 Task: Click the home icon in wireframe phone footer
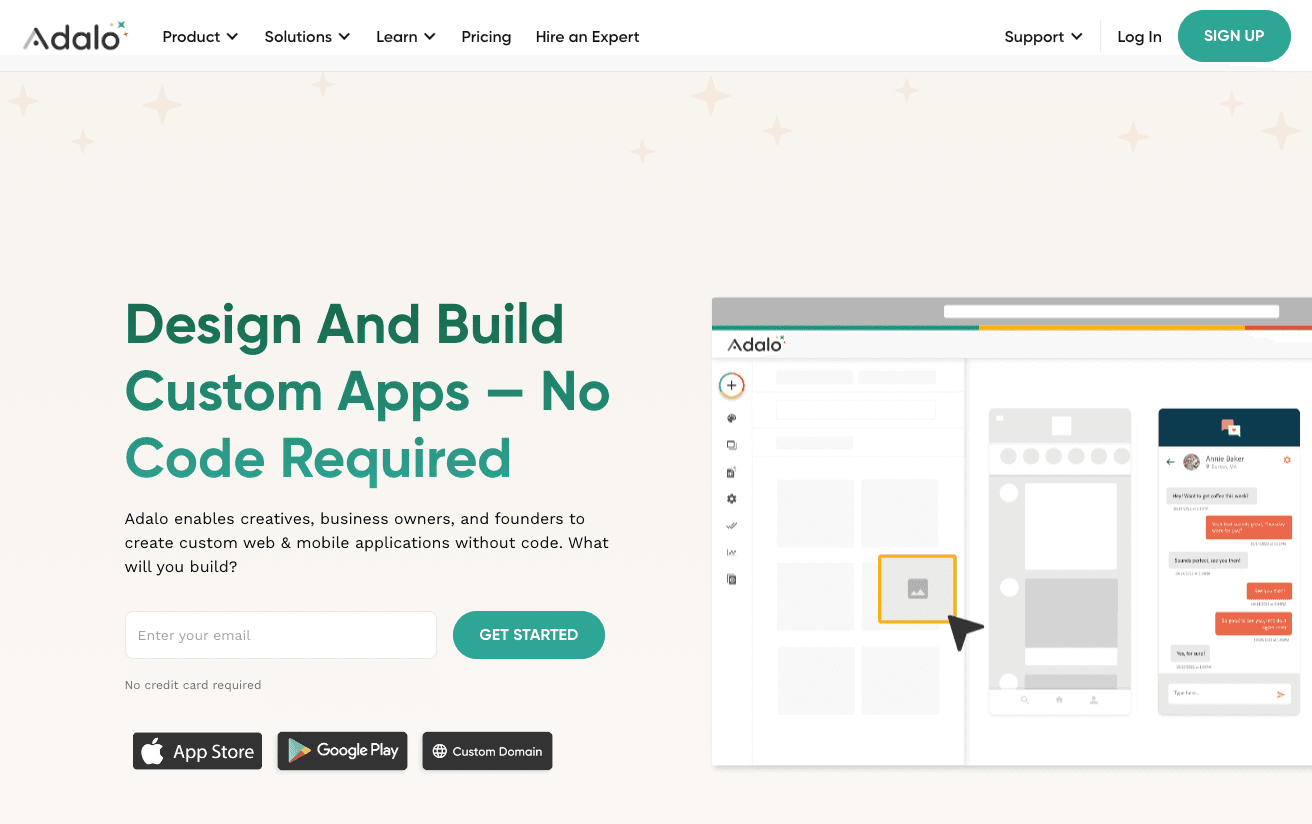1059,700
